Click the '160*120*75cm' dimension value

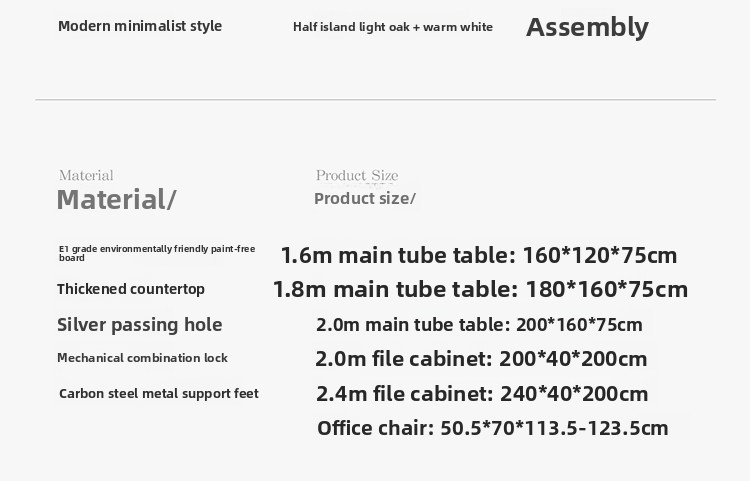[x=600, y=255]
